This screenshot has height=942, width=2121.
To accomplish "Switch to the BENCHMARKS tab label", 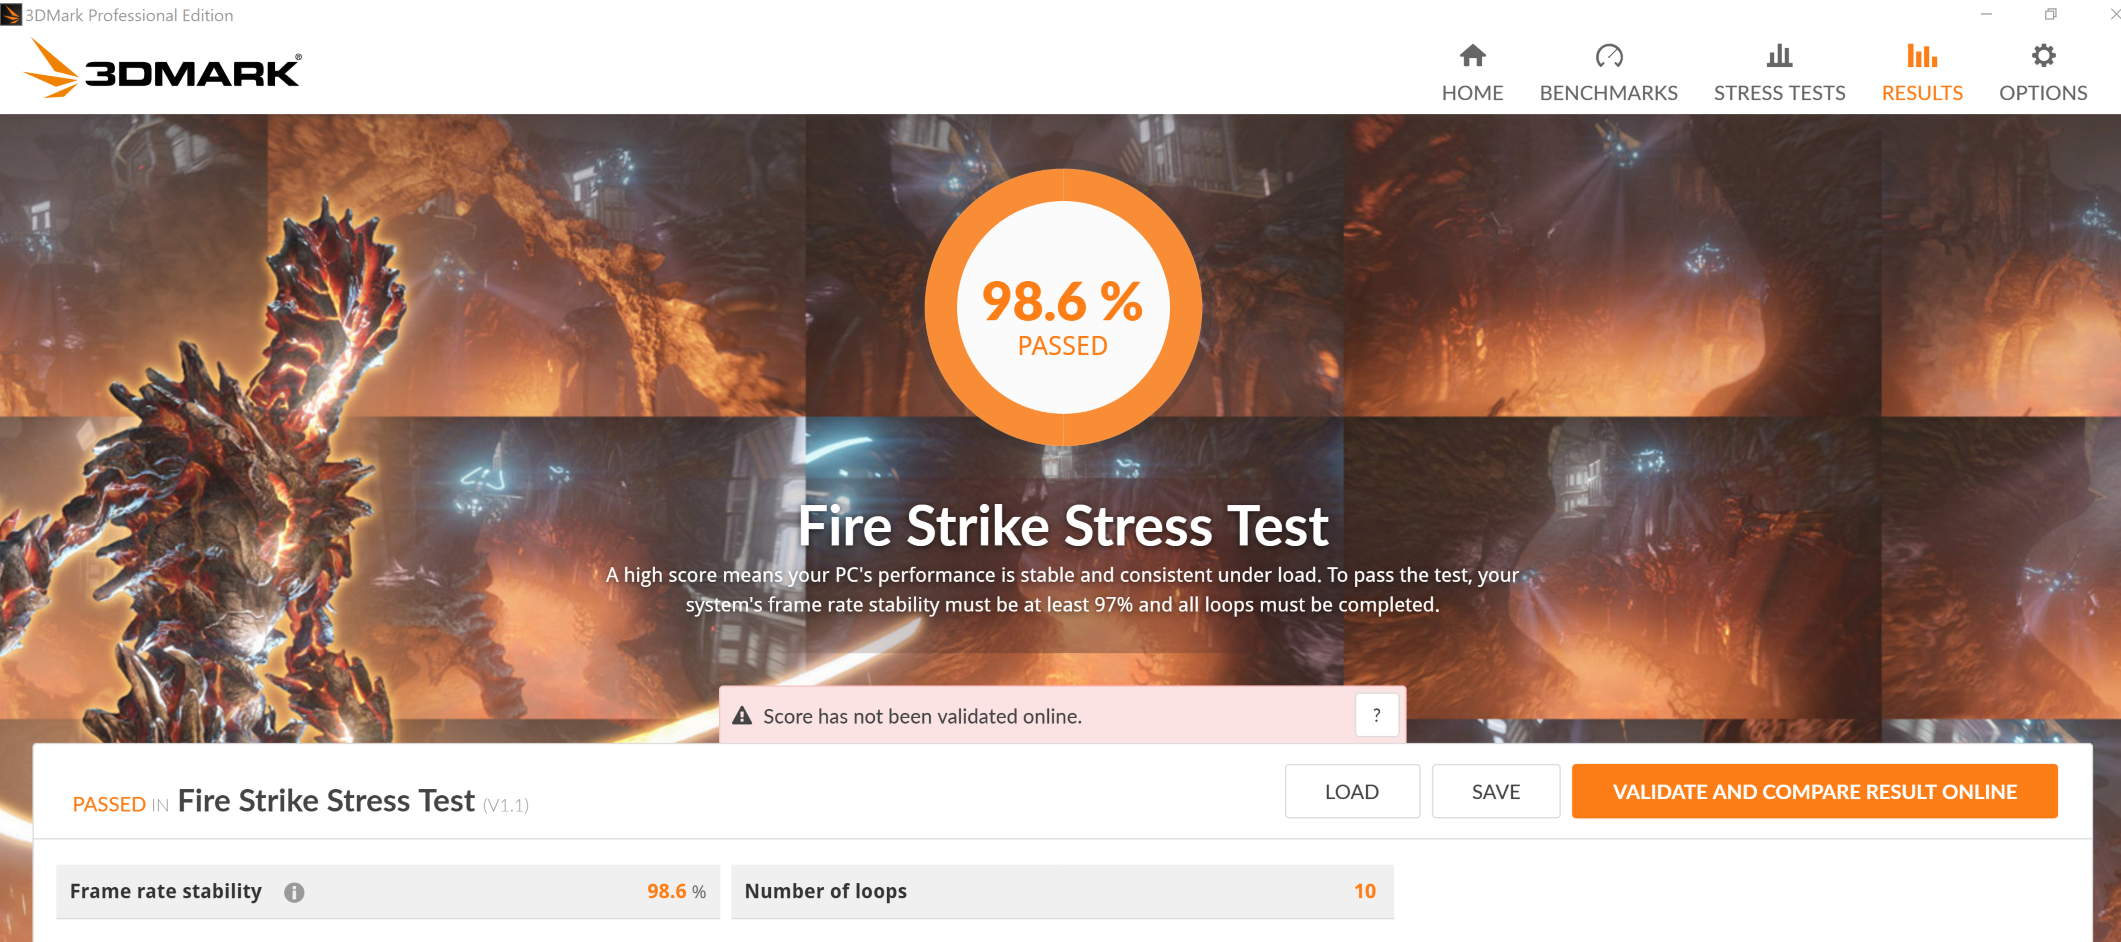I will tap(1609, 93).
